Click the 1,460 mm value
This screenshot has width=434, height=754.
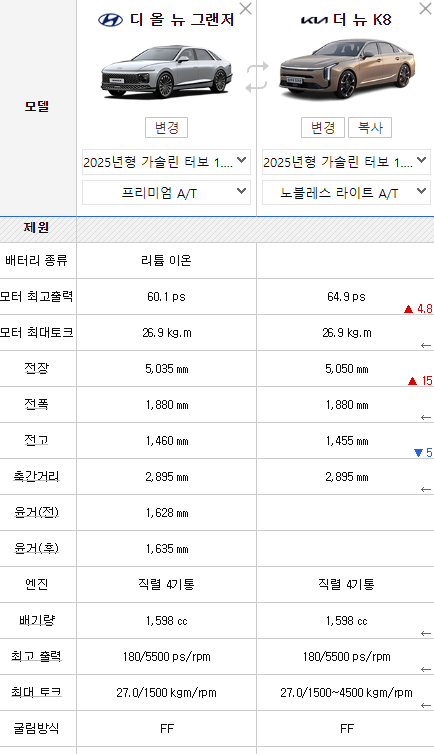point(167,441)
